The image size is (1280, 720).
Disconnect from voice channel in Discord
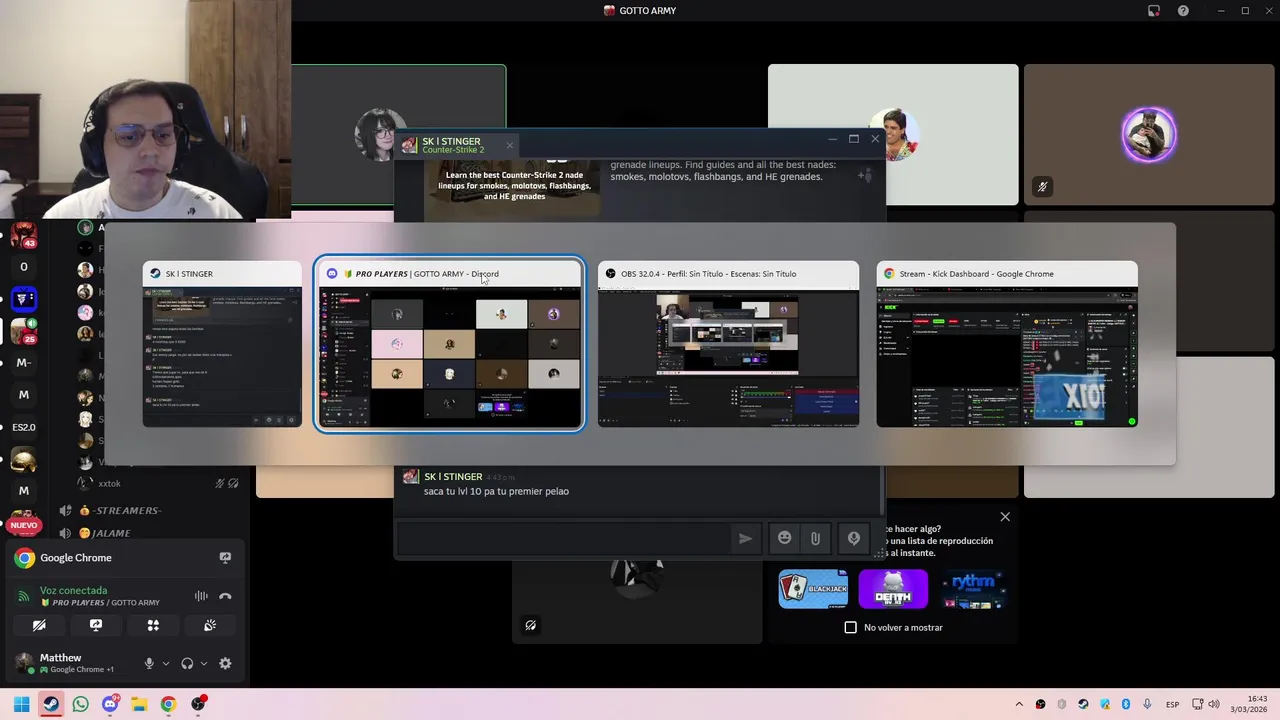click(225, 596)
